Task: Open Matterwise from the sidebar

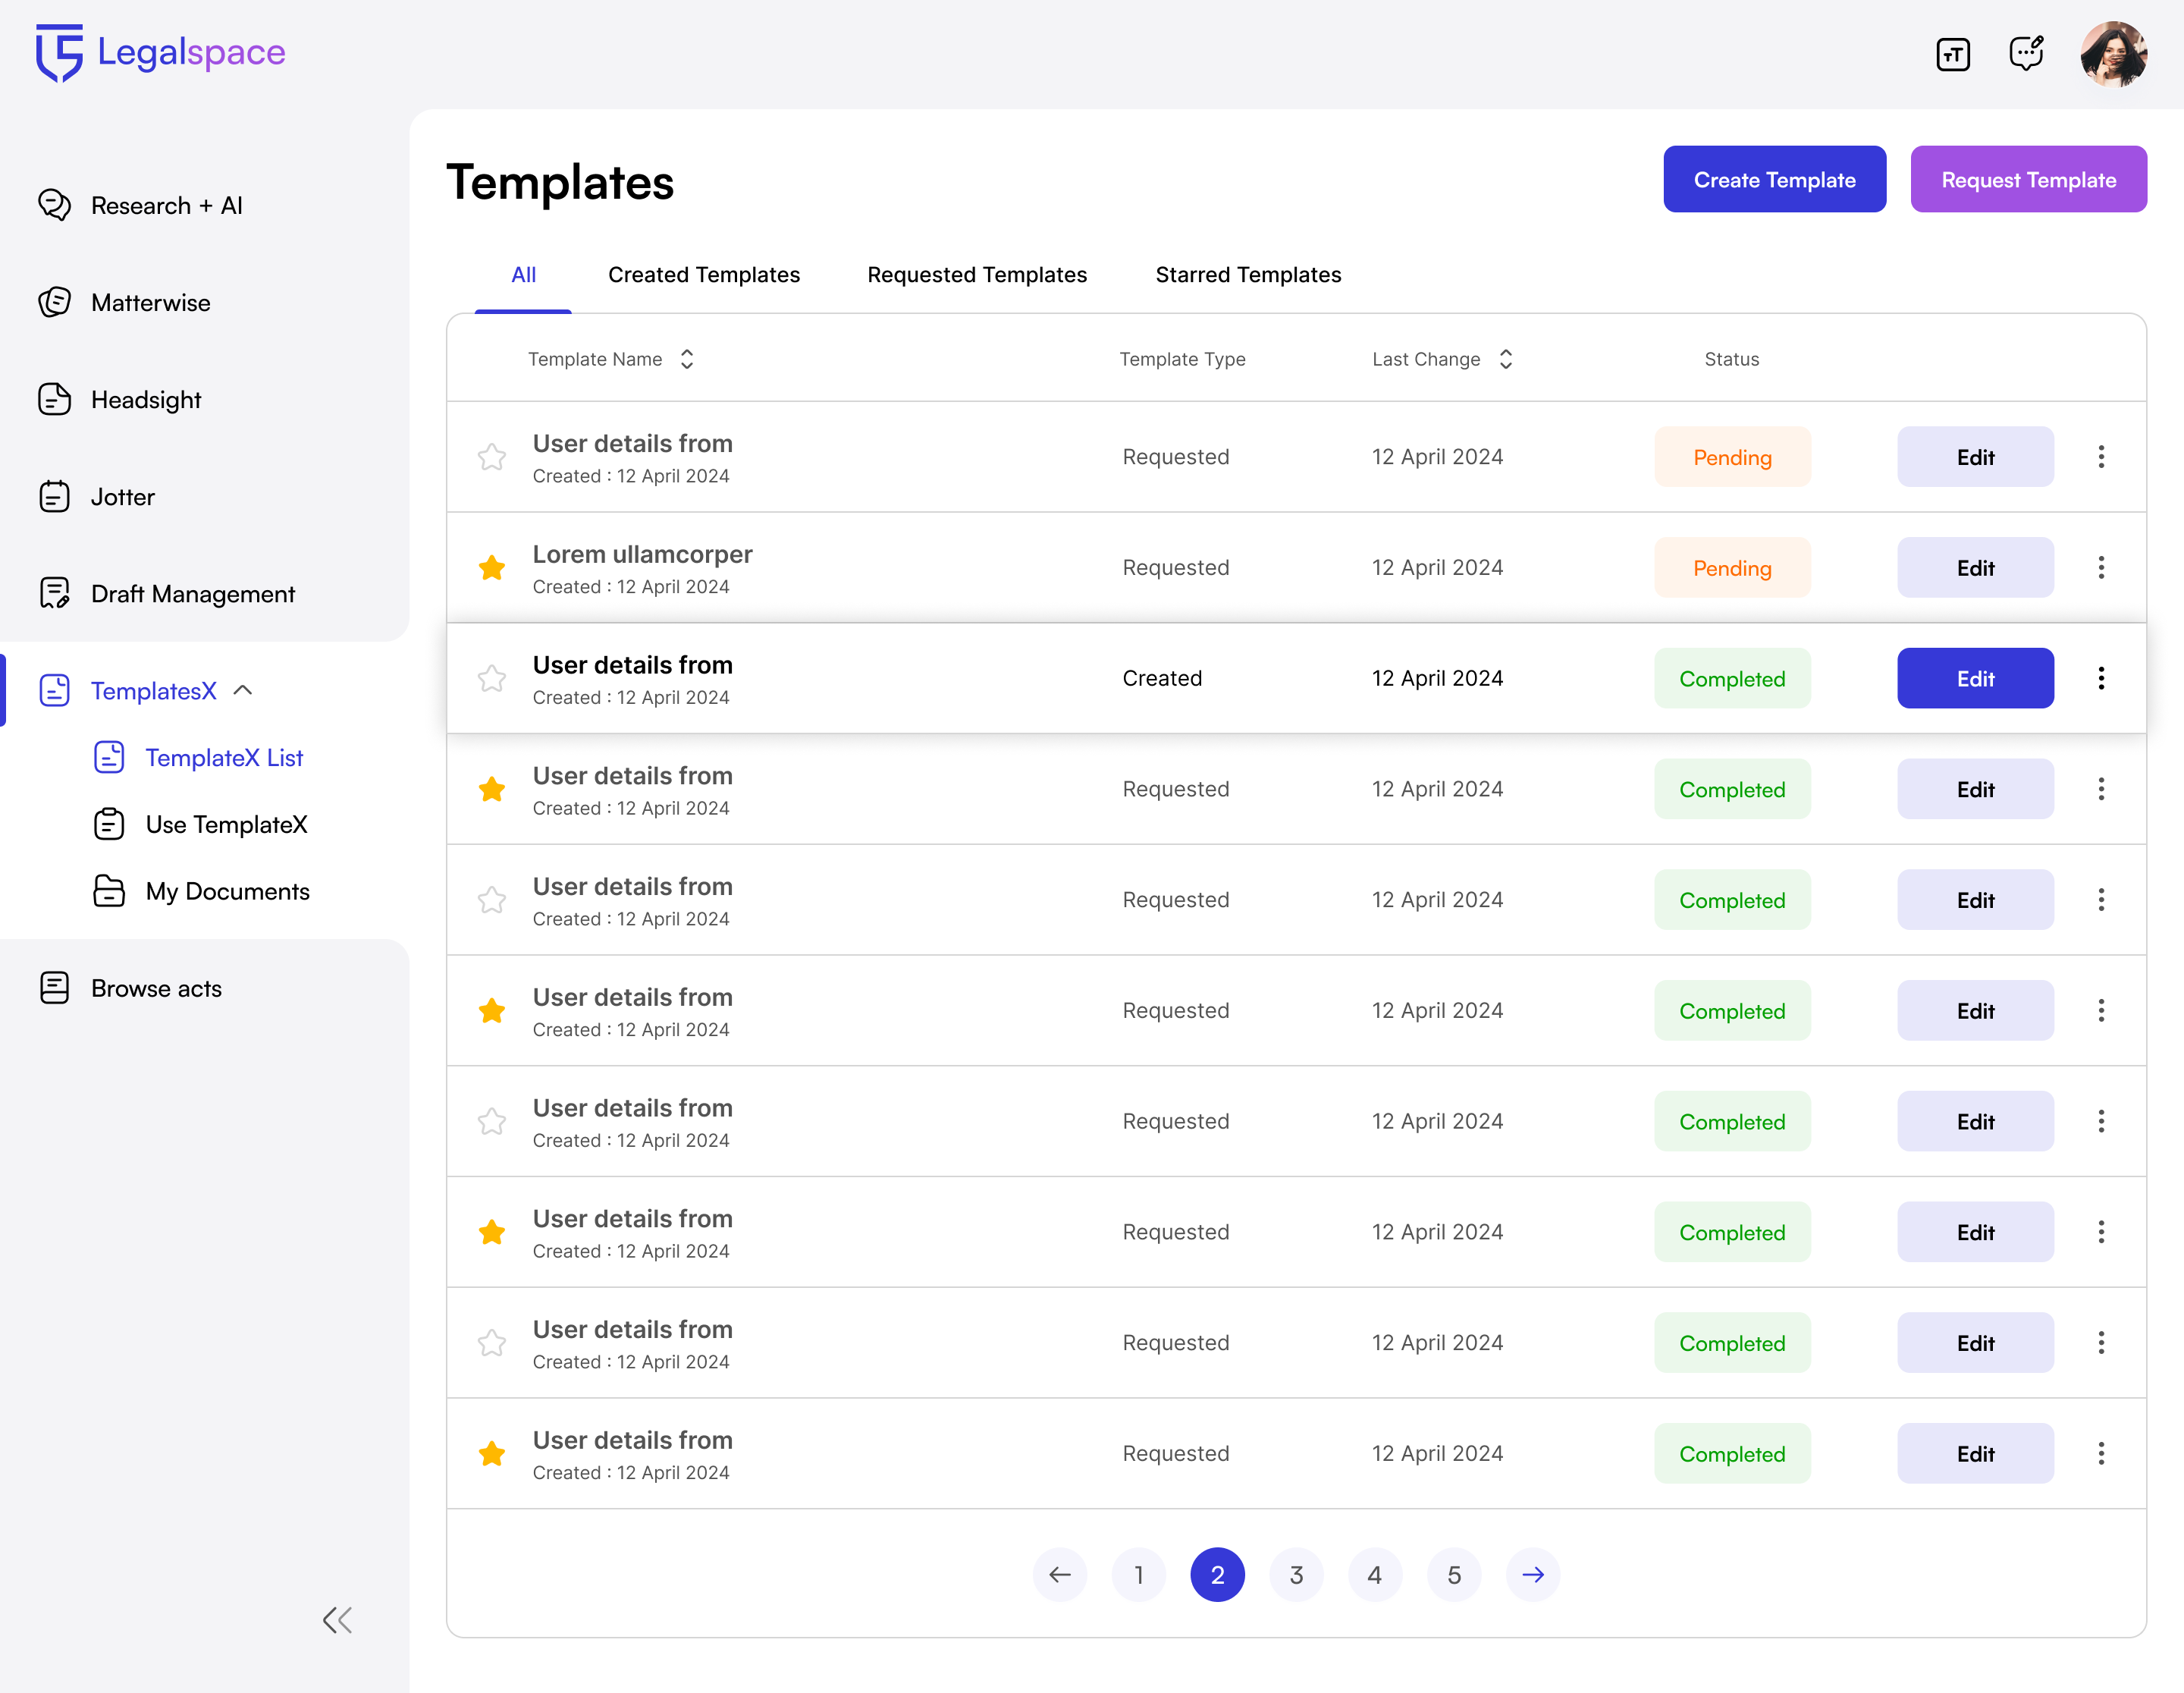Action: (x=150, y=302)
